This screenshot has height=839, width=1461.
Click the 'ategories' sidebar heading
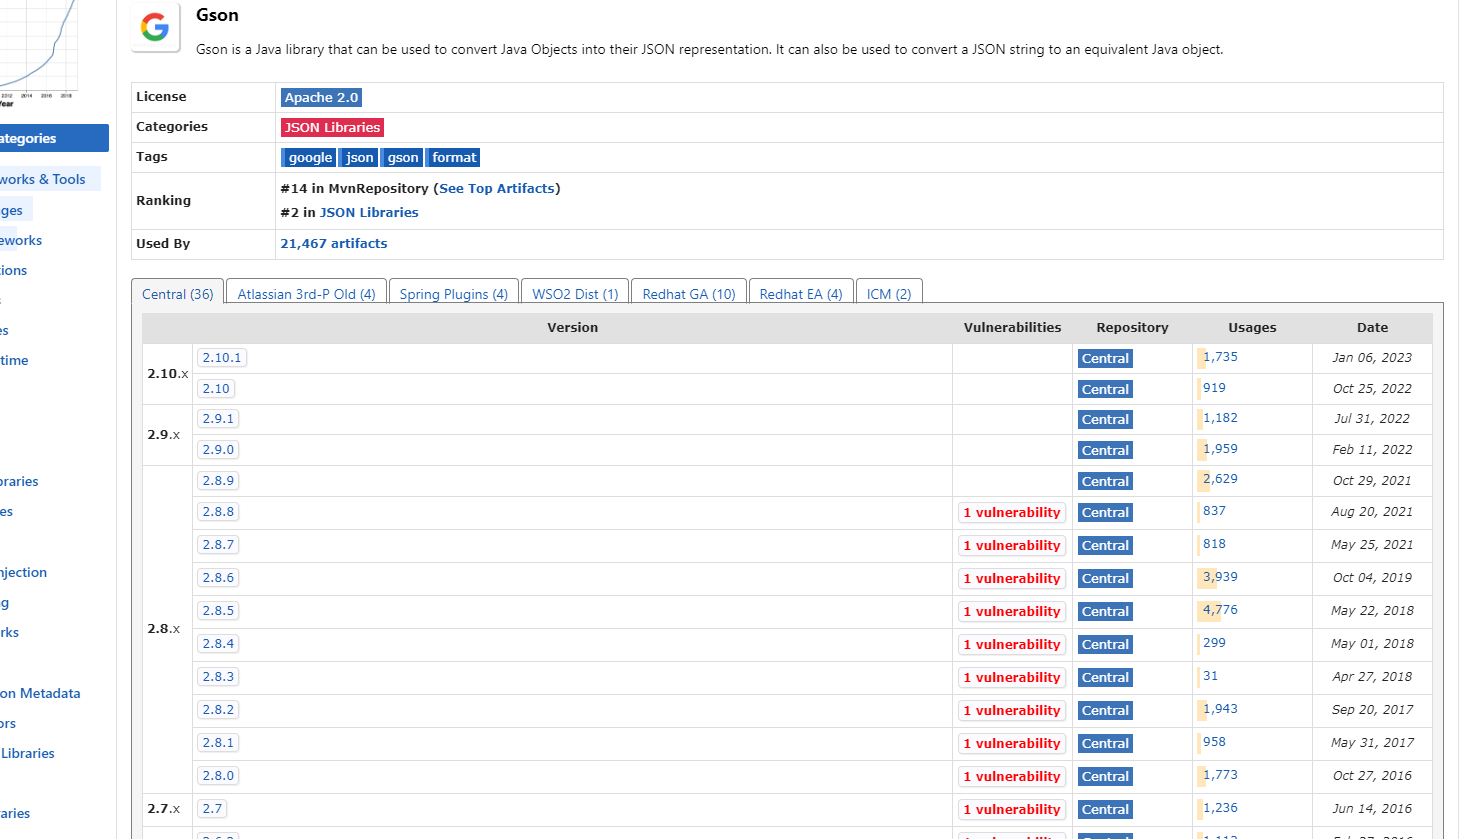54,139
